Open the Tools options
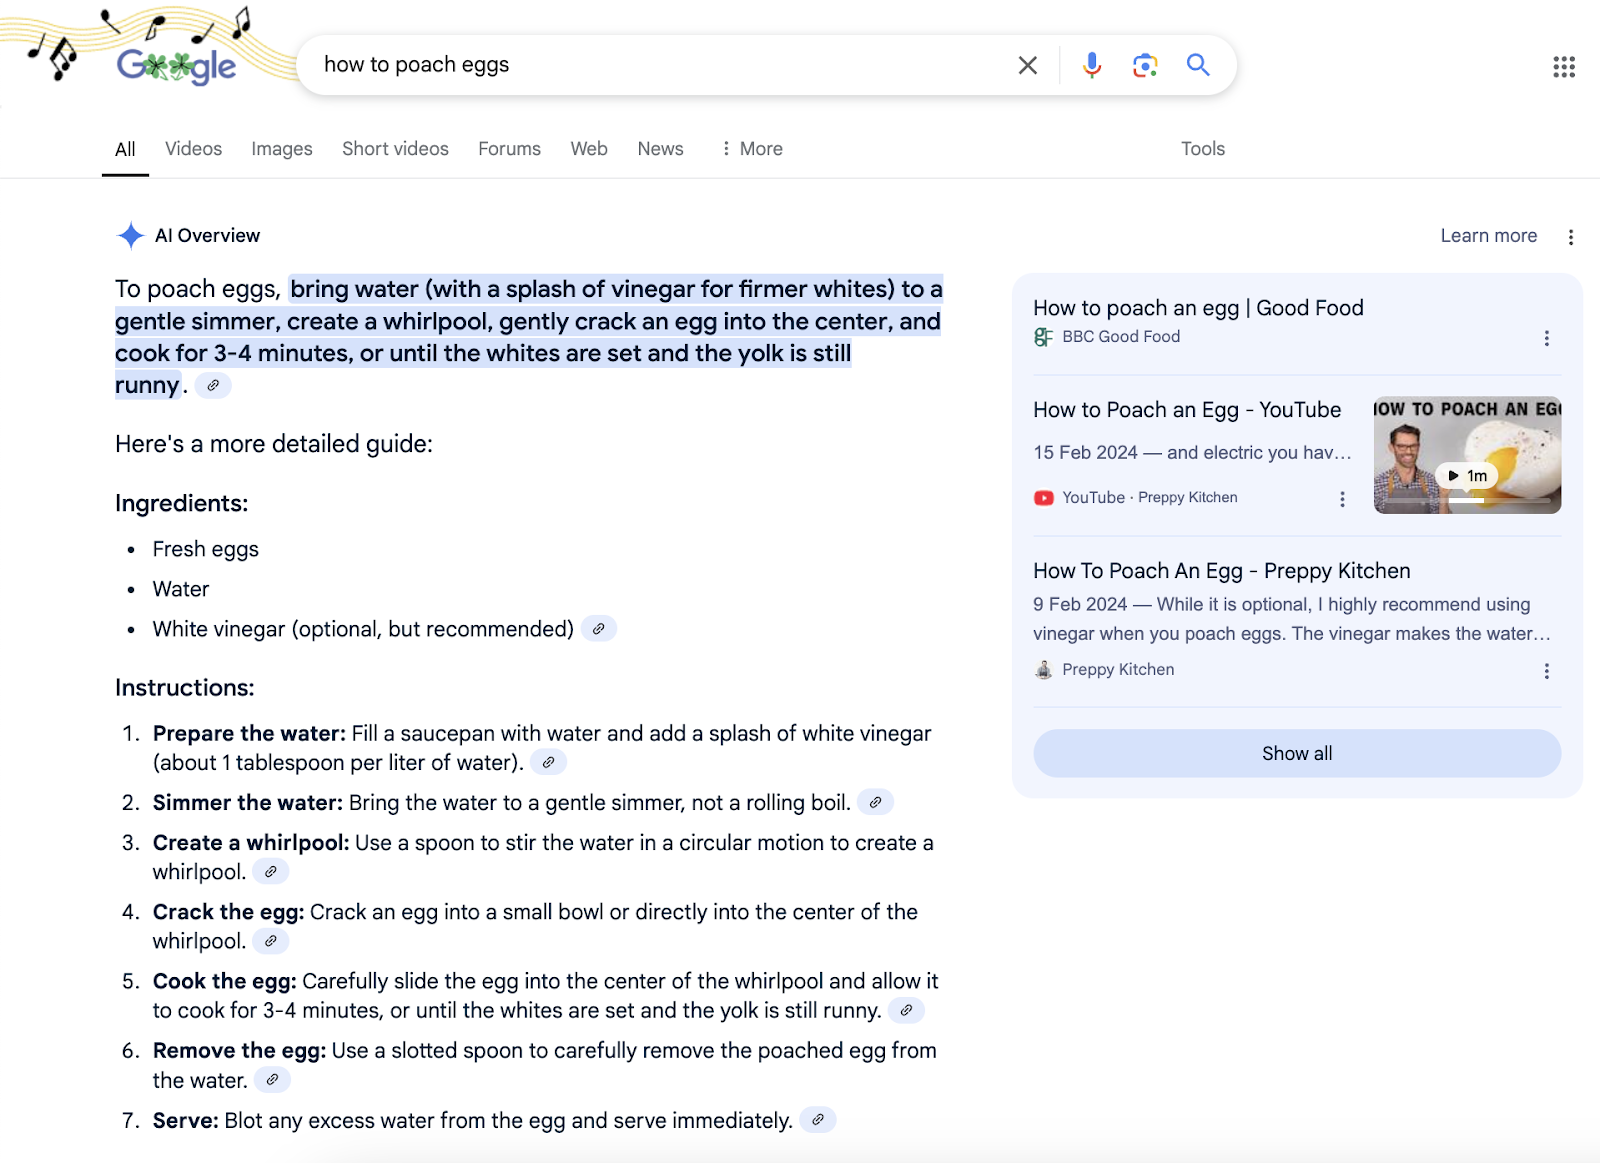This screenshot has height=1163, width=1600. (x=1203, y=149)
